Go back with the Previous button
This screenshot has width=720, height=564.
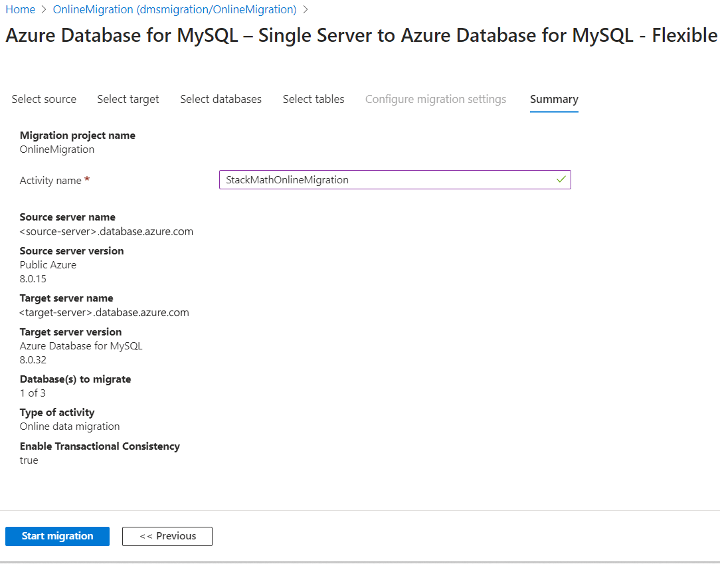[167, 536]
